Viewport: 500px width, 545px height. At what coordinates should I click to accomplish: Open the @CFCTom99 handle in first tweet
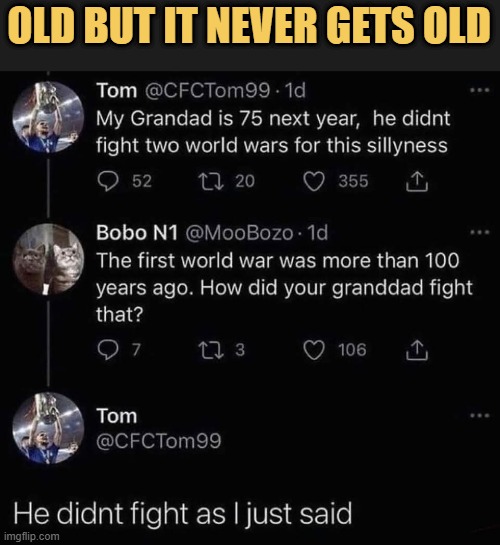pyautogui.click(x=207, y=91)
